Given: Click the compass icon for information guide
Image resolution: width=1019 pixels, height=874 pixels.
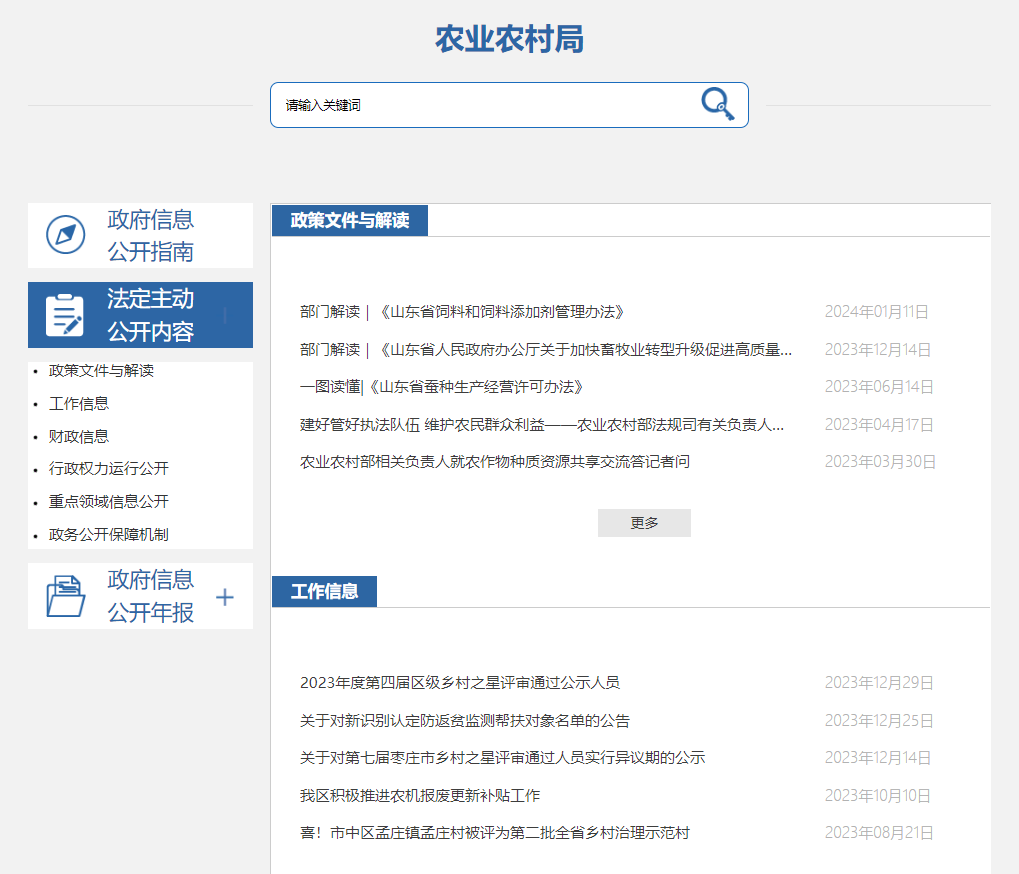Looking at the screenshot, I should (x=66, y=235).
